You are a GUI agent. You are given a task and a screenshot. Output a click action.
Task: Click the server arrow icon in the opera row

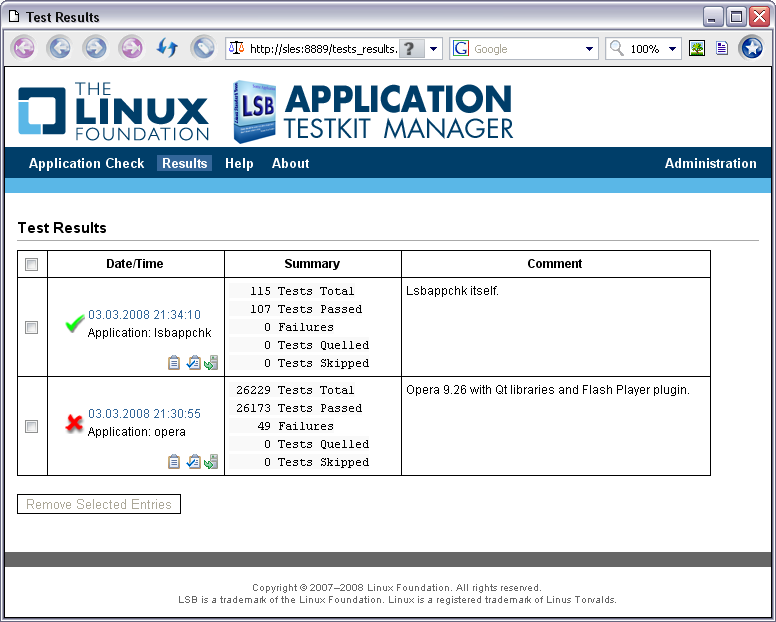[211, 462]
